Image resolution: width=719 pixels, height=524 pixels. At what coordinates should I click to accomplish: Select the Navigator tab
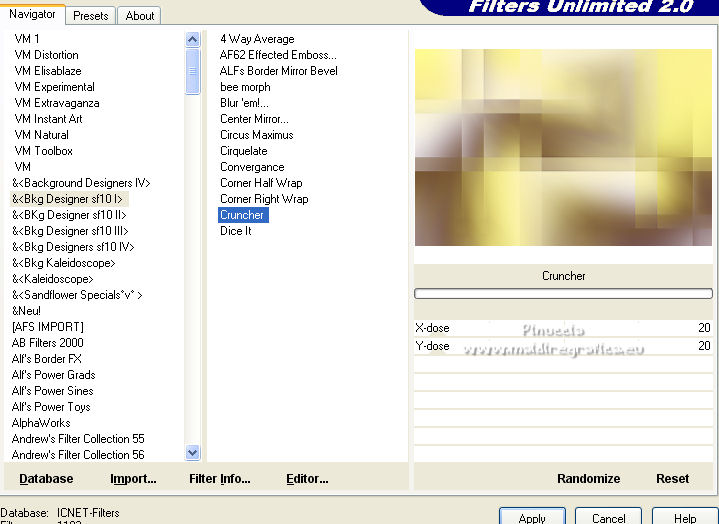[32, 14]
